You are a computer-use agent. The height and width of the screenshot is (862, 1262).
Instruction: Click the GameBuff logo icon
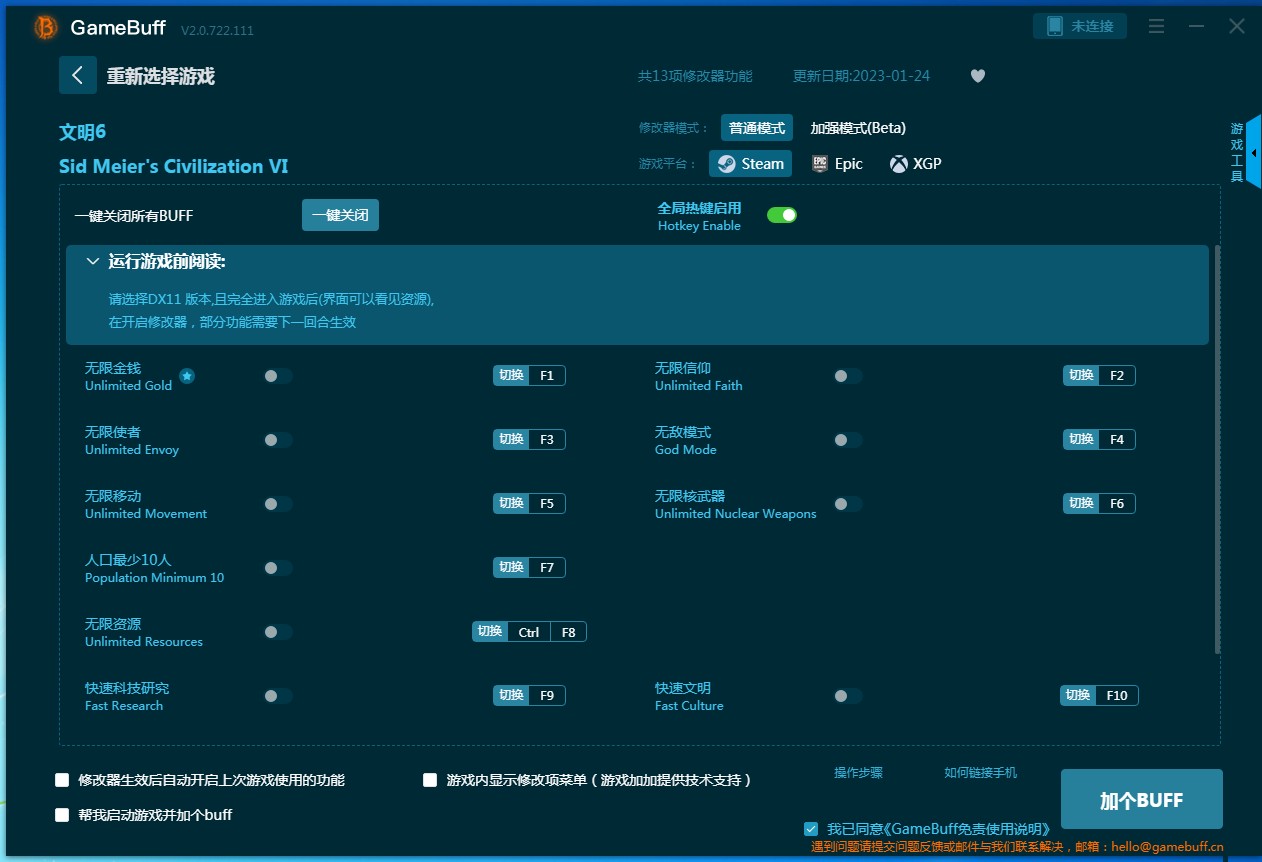coord(46,28)
